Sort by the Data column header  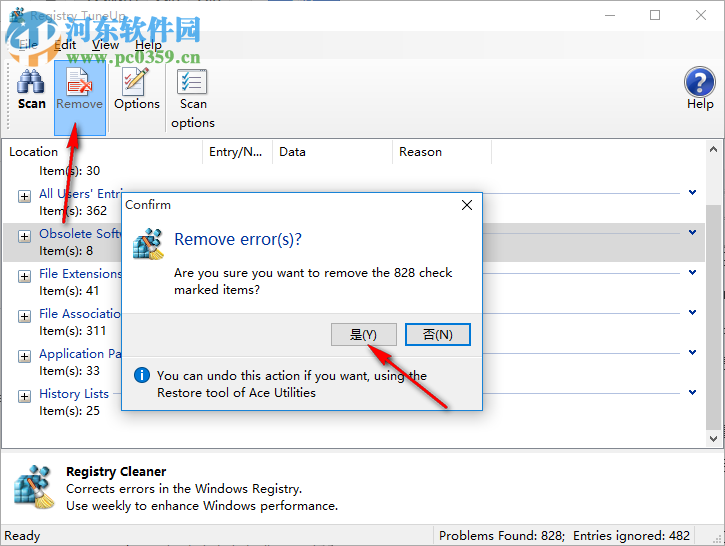click(x=332, y=152)
